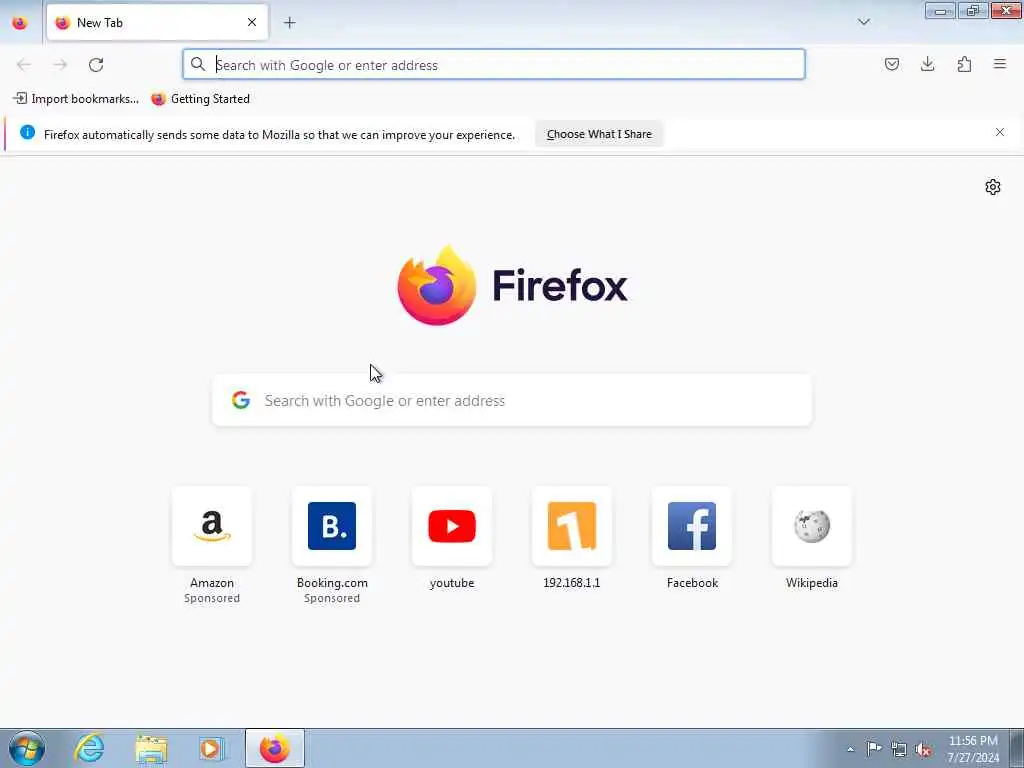Open the Windows Start menu orb
1024x768 pixels.
pyautogui.click(x=27, y=748)
